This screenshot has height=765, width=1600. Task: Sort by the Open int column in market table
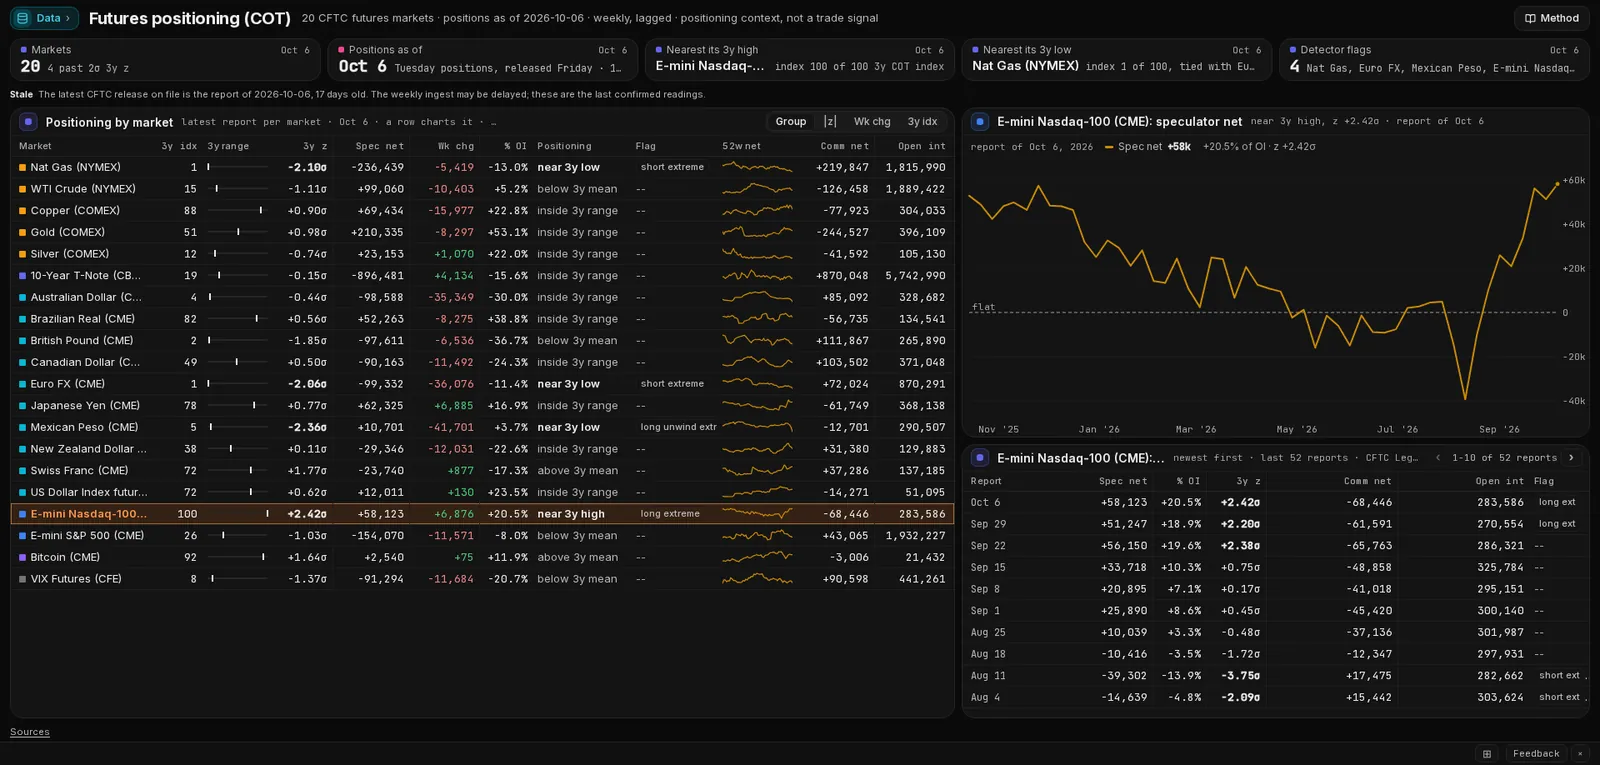(922, 146)
